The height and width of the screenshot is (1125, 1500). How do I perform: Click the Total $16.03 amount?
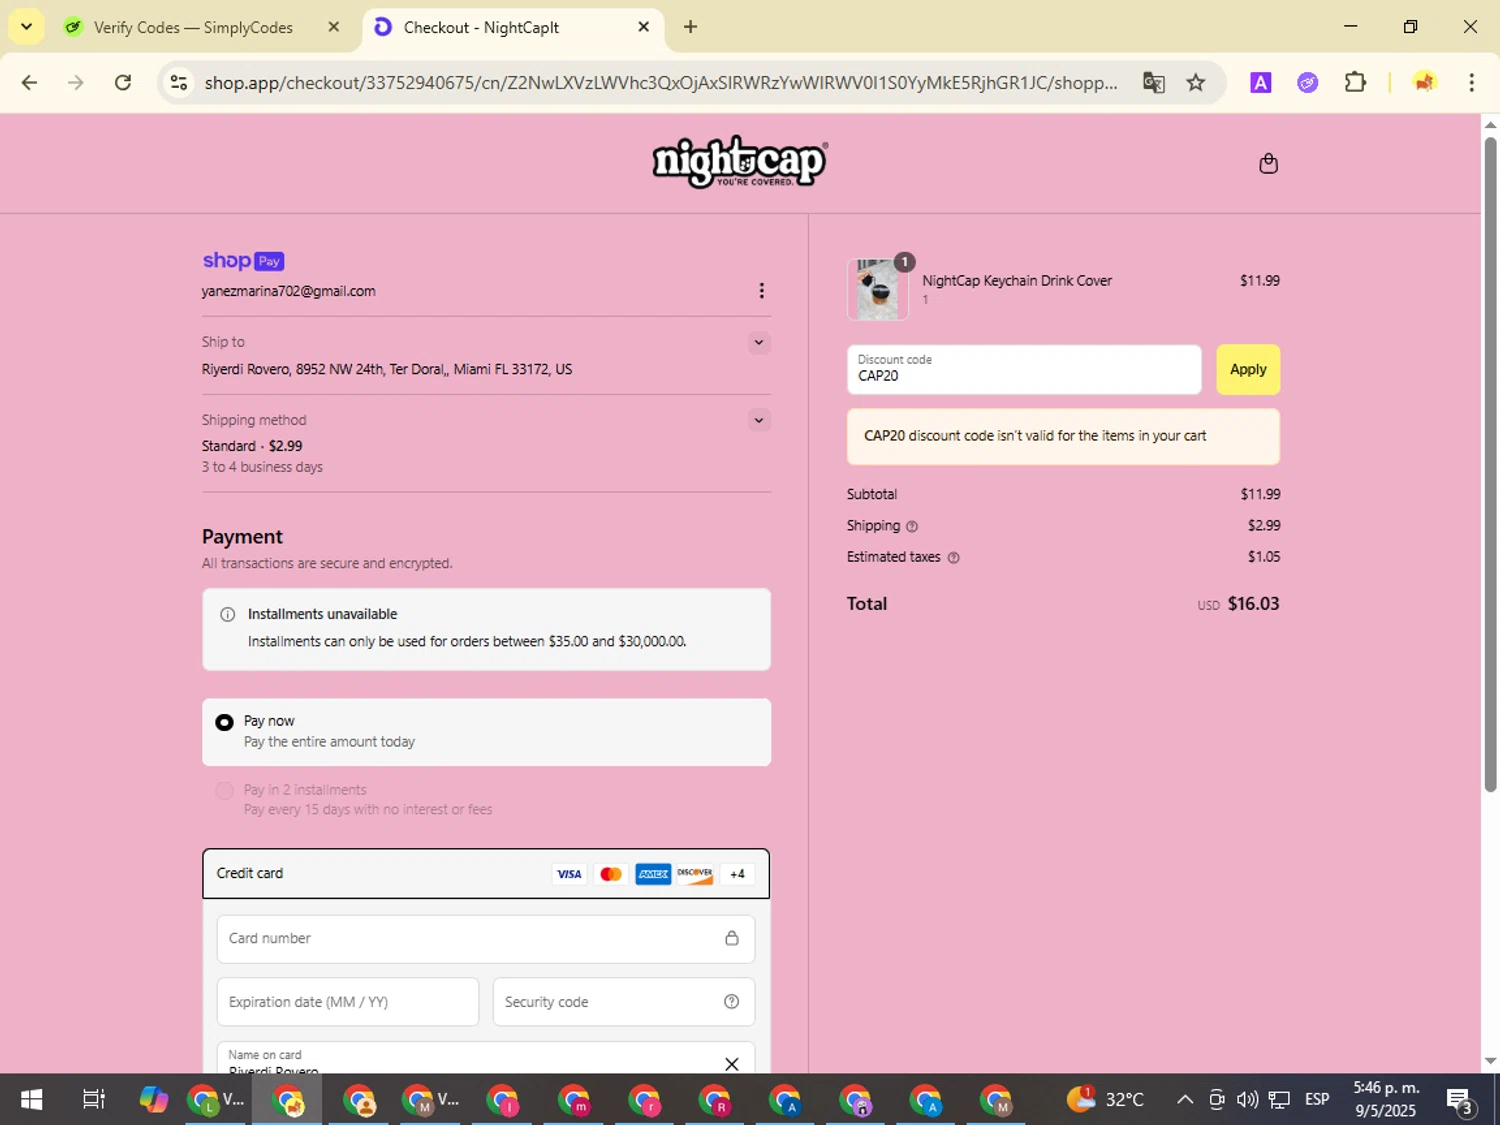click(x=1253, y=604)
